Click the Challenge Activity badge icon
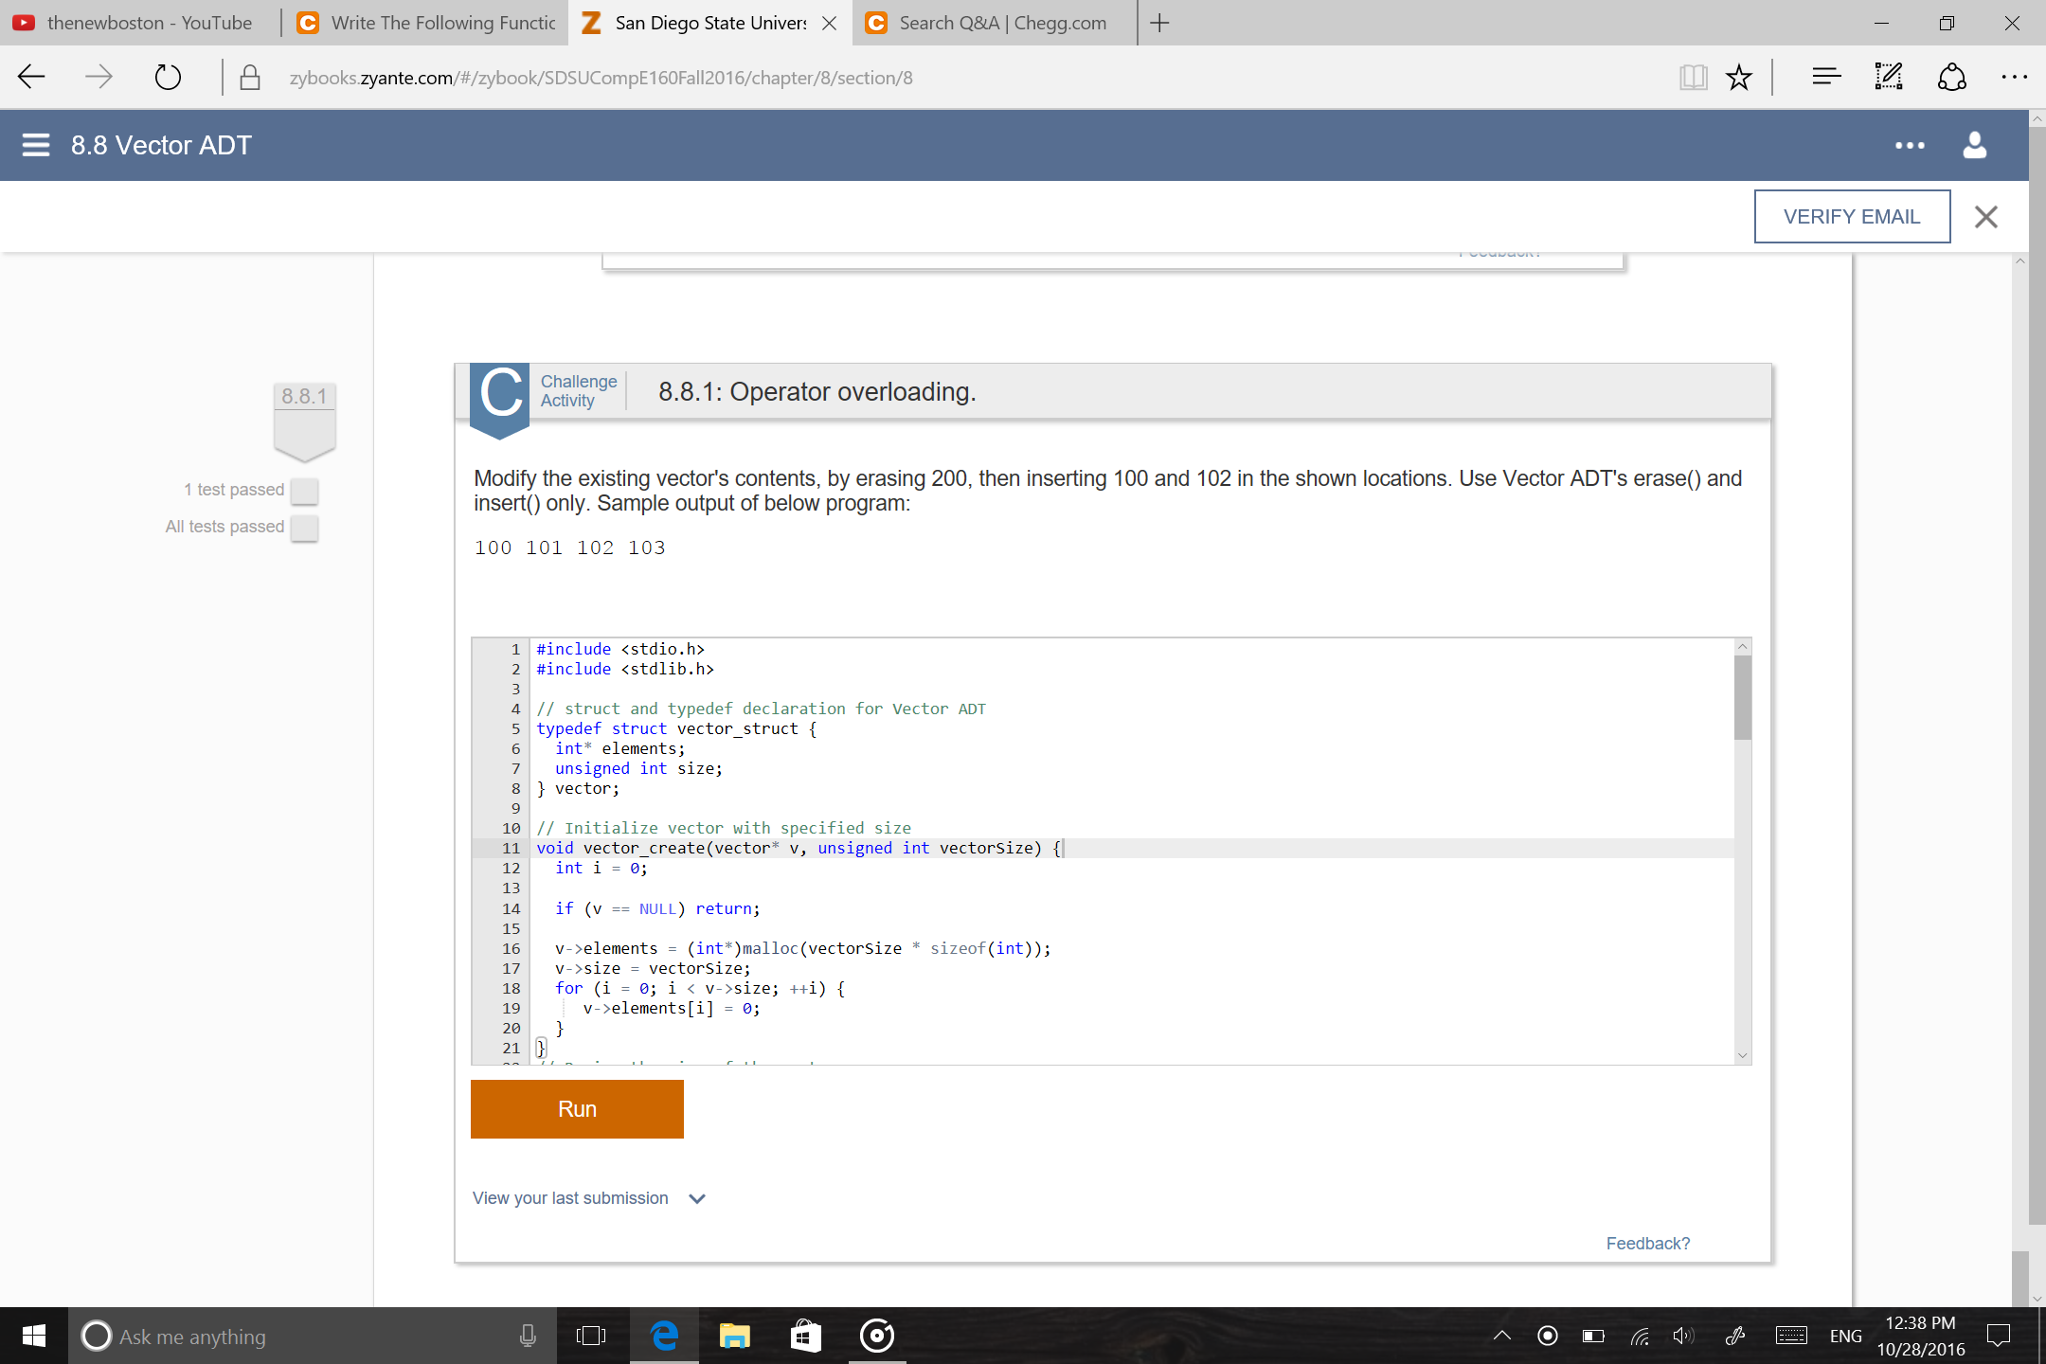Image resolution: width=2046 pixels, height=1364 pixels. pos(500,396)
